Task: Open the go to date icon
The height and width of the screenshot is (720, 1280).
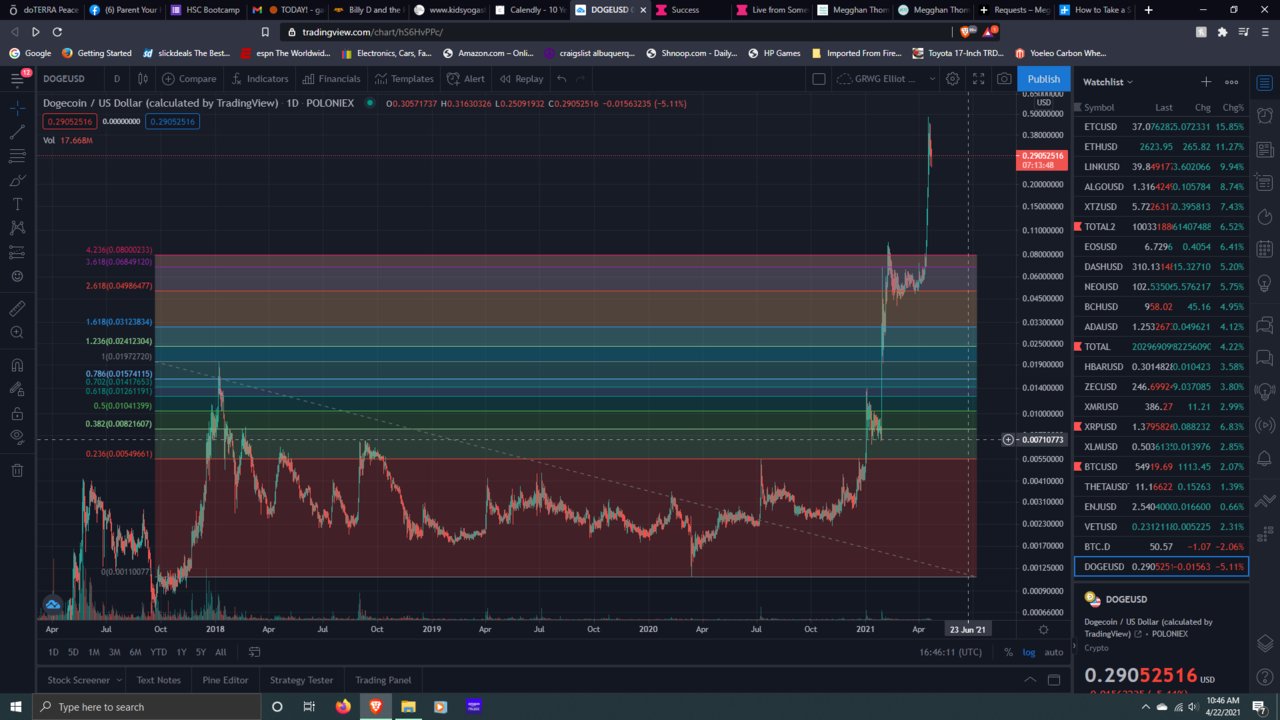Action: click(x=254, y=652)
